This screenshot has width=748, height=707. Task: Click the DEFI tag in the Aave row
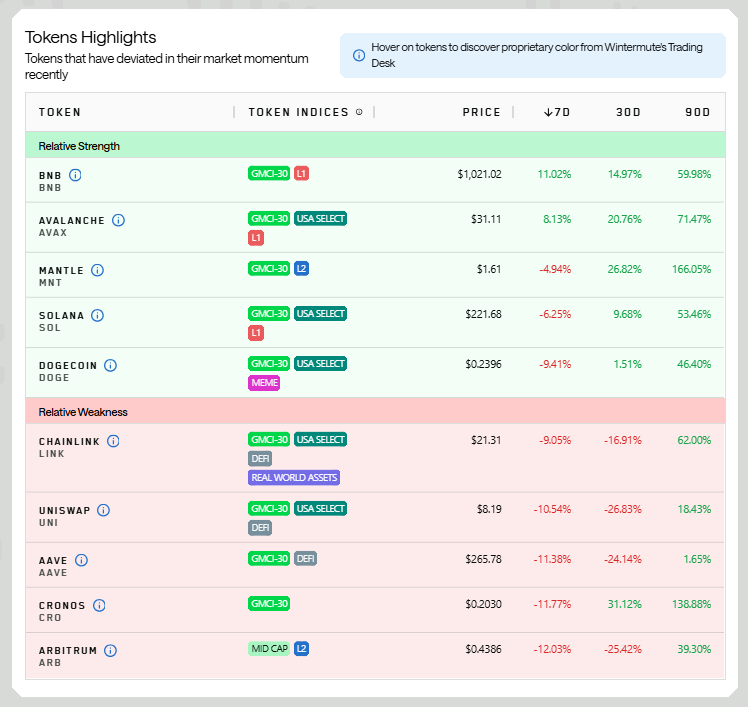[x=305, y=558]
